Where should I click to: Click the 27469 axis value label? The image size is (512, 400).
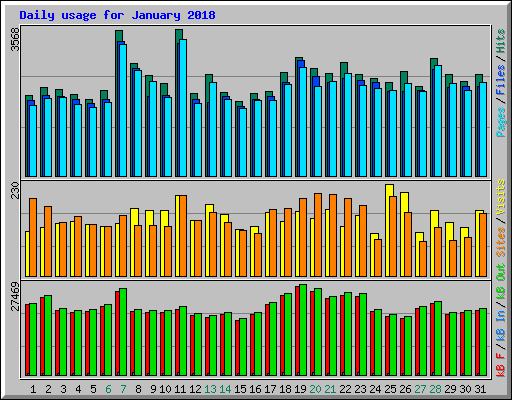(x=15, y=296)
